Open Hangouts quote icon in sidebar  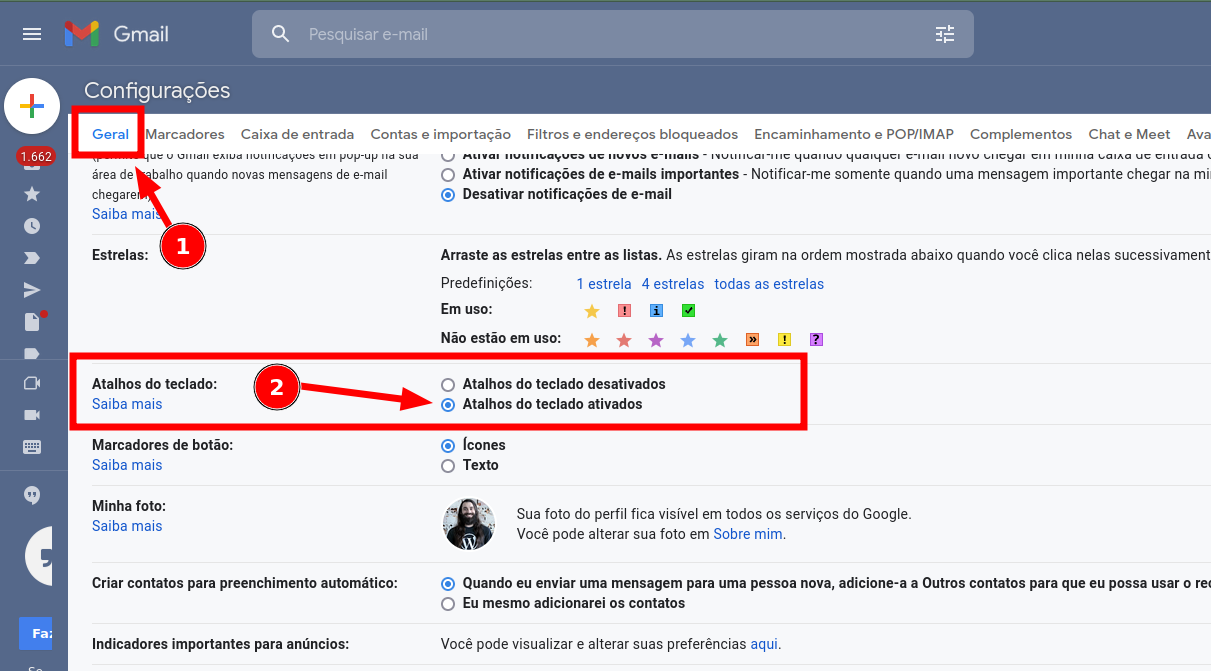coord(32,495)
